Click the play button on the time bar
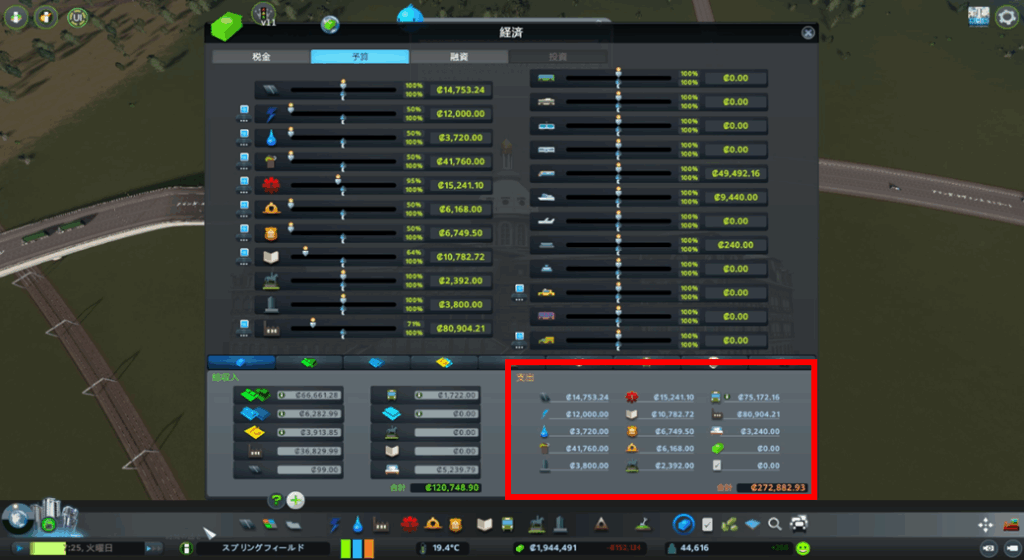This screenshot has height=560, width=1024. (x=20, y=548)
